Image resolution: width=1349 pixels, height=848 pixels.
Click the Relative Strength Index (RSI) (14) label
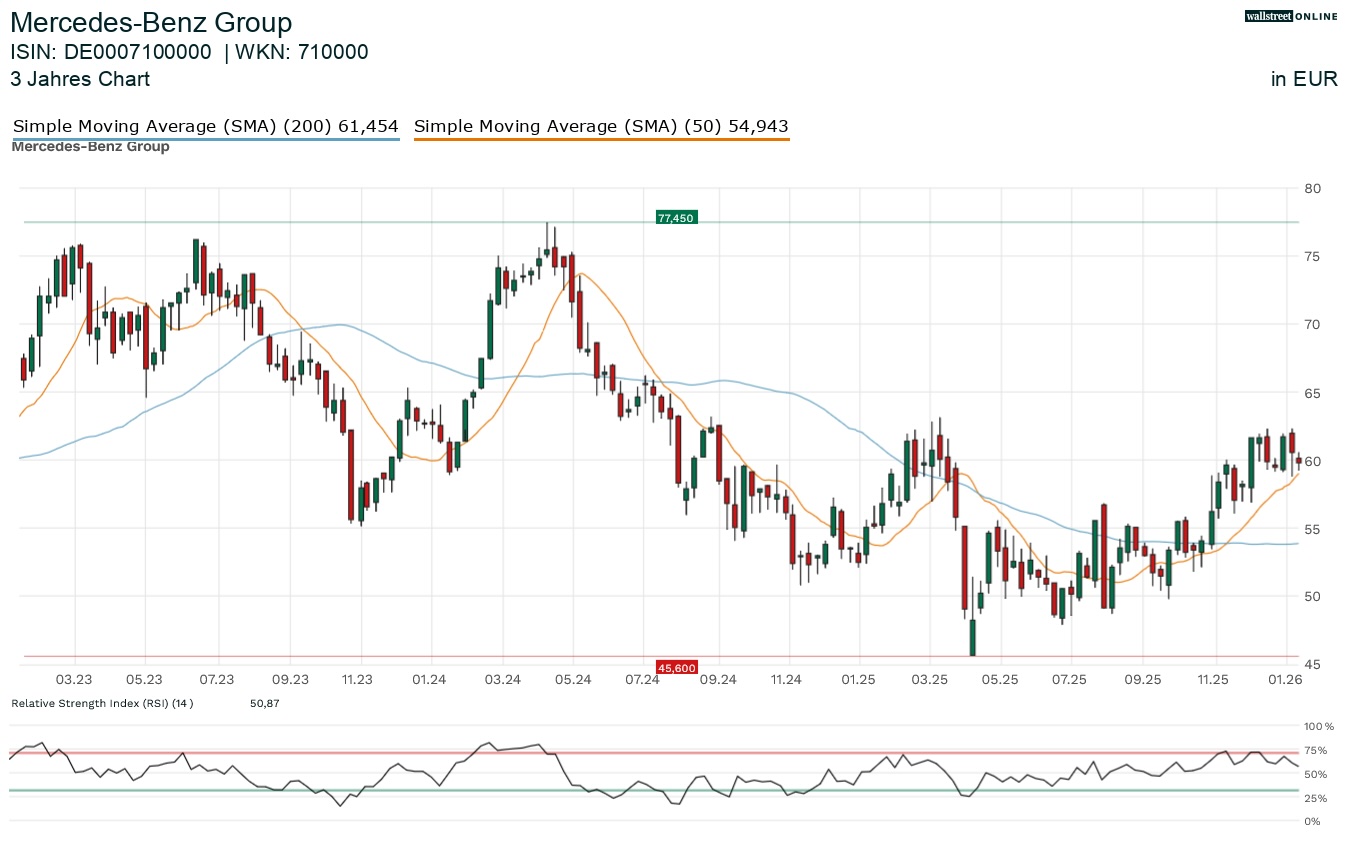point(102,703)
